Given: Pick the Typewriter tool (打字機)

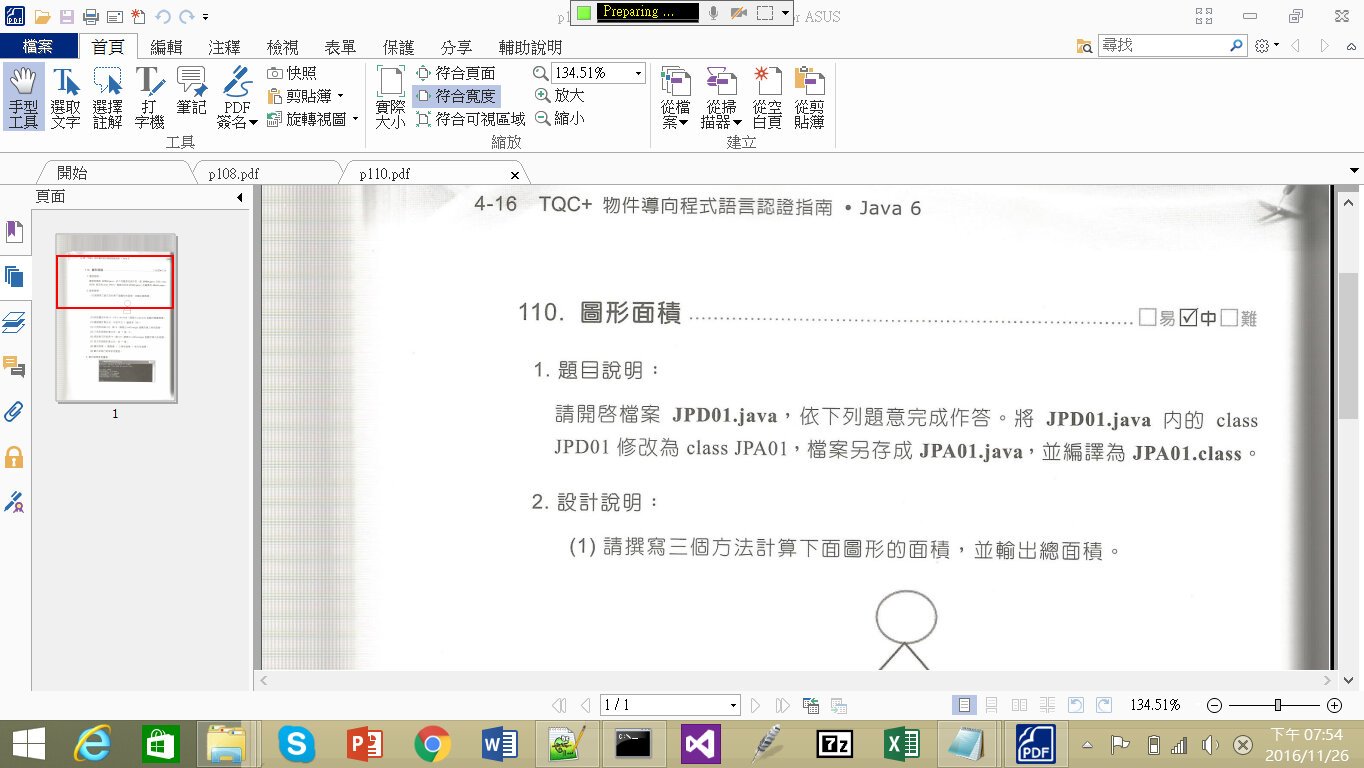Looking at the screenshot, I should tap(149, 97).
